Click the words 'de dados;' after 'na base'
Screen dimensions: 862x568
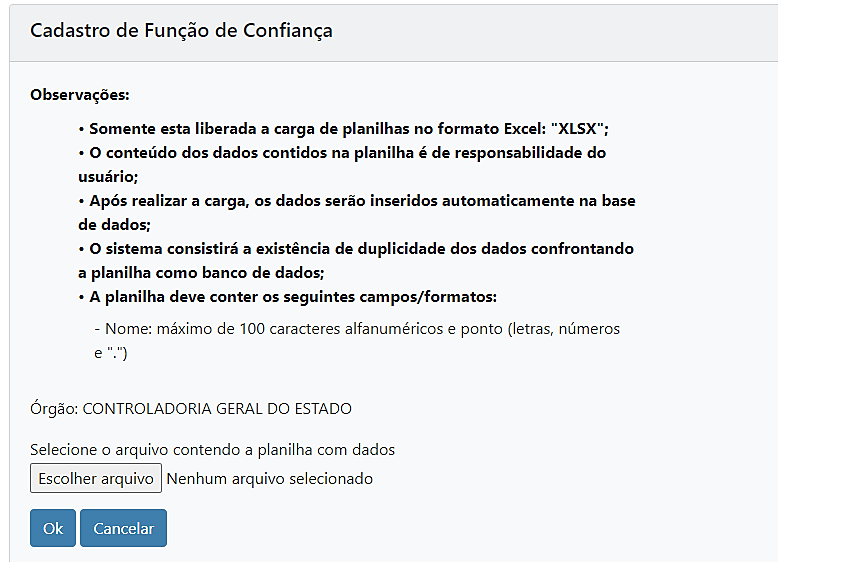(x=113, y=224)
